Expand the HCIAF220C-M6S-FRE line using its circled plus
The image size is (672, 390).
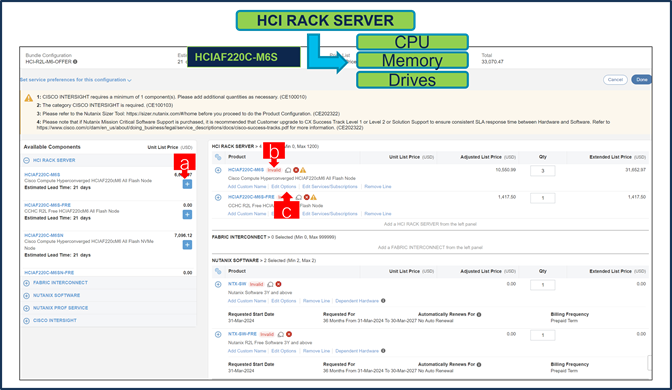click(x=218, y=198)
